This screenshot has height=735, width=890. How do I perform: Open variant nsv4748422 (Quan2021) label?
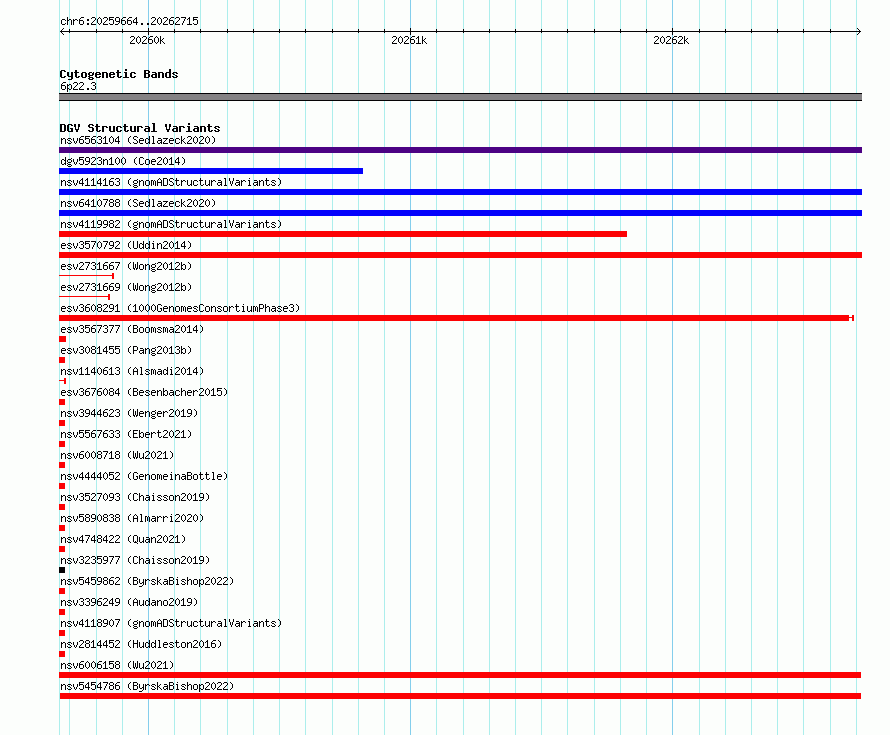[x=123, y=539]
